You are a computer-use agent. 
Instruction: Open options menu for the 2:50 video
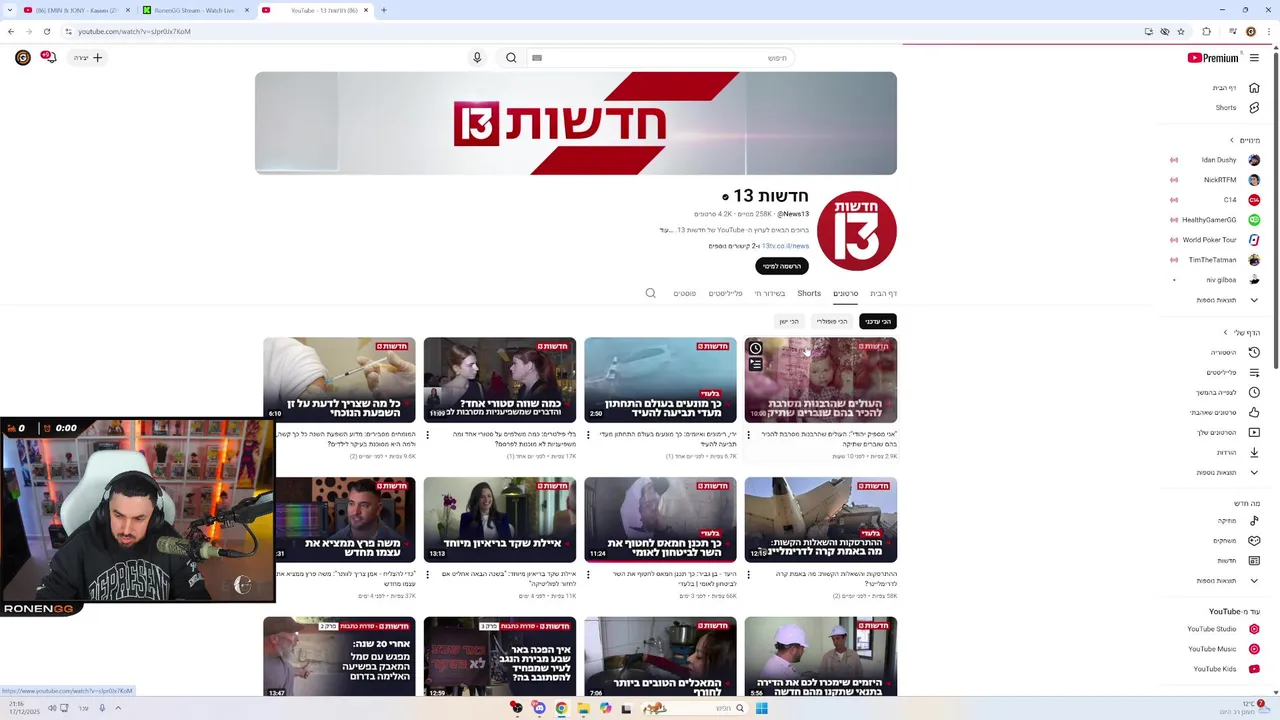[588, 435]
